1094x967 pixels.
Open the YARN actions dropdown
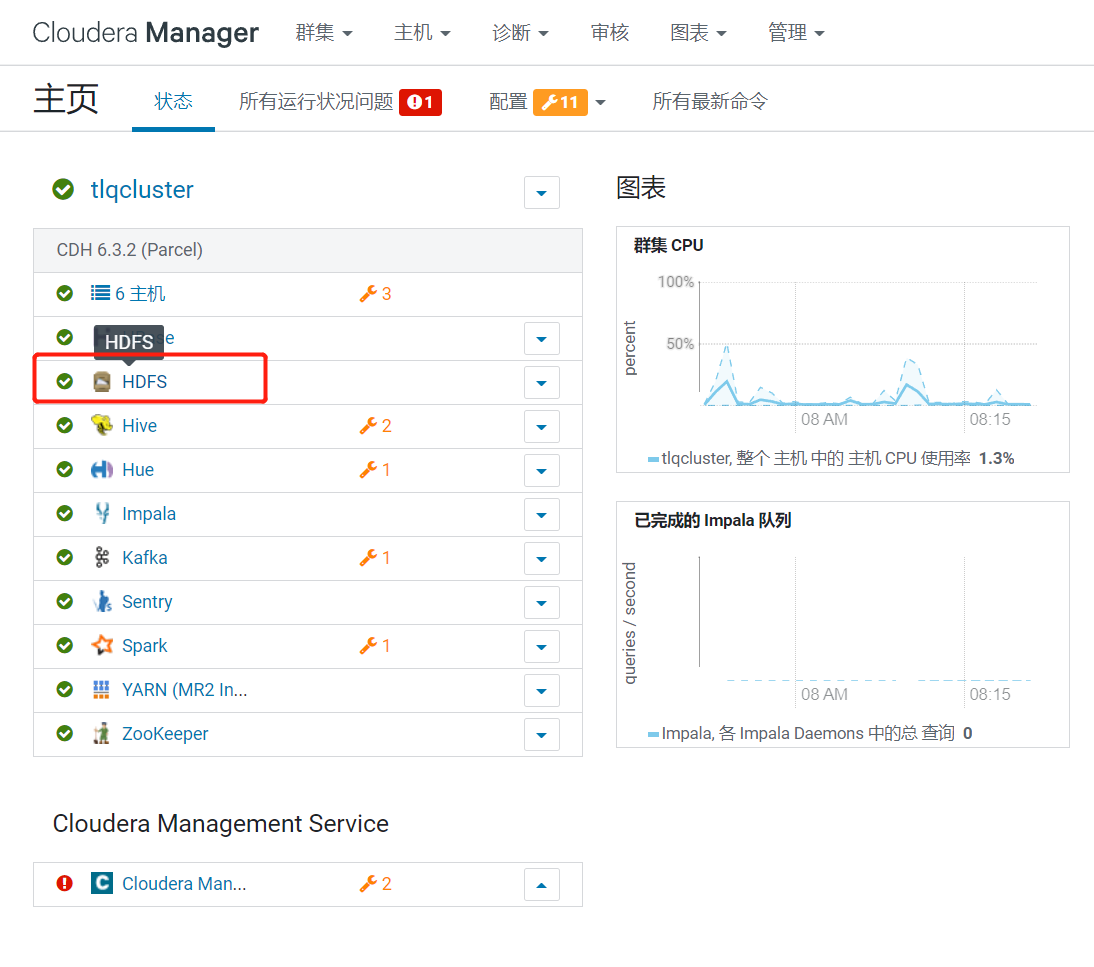coord(541,690)
